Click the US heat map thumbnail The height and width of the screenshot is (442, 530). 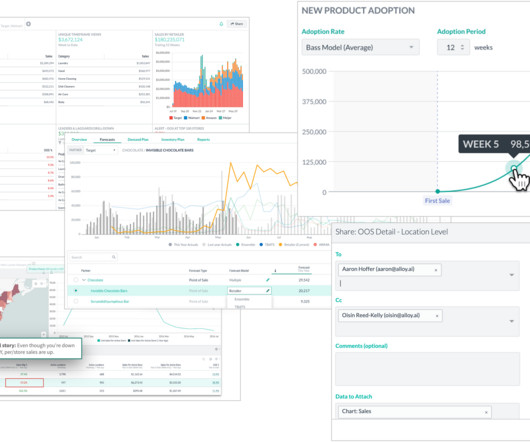(24, 308)
